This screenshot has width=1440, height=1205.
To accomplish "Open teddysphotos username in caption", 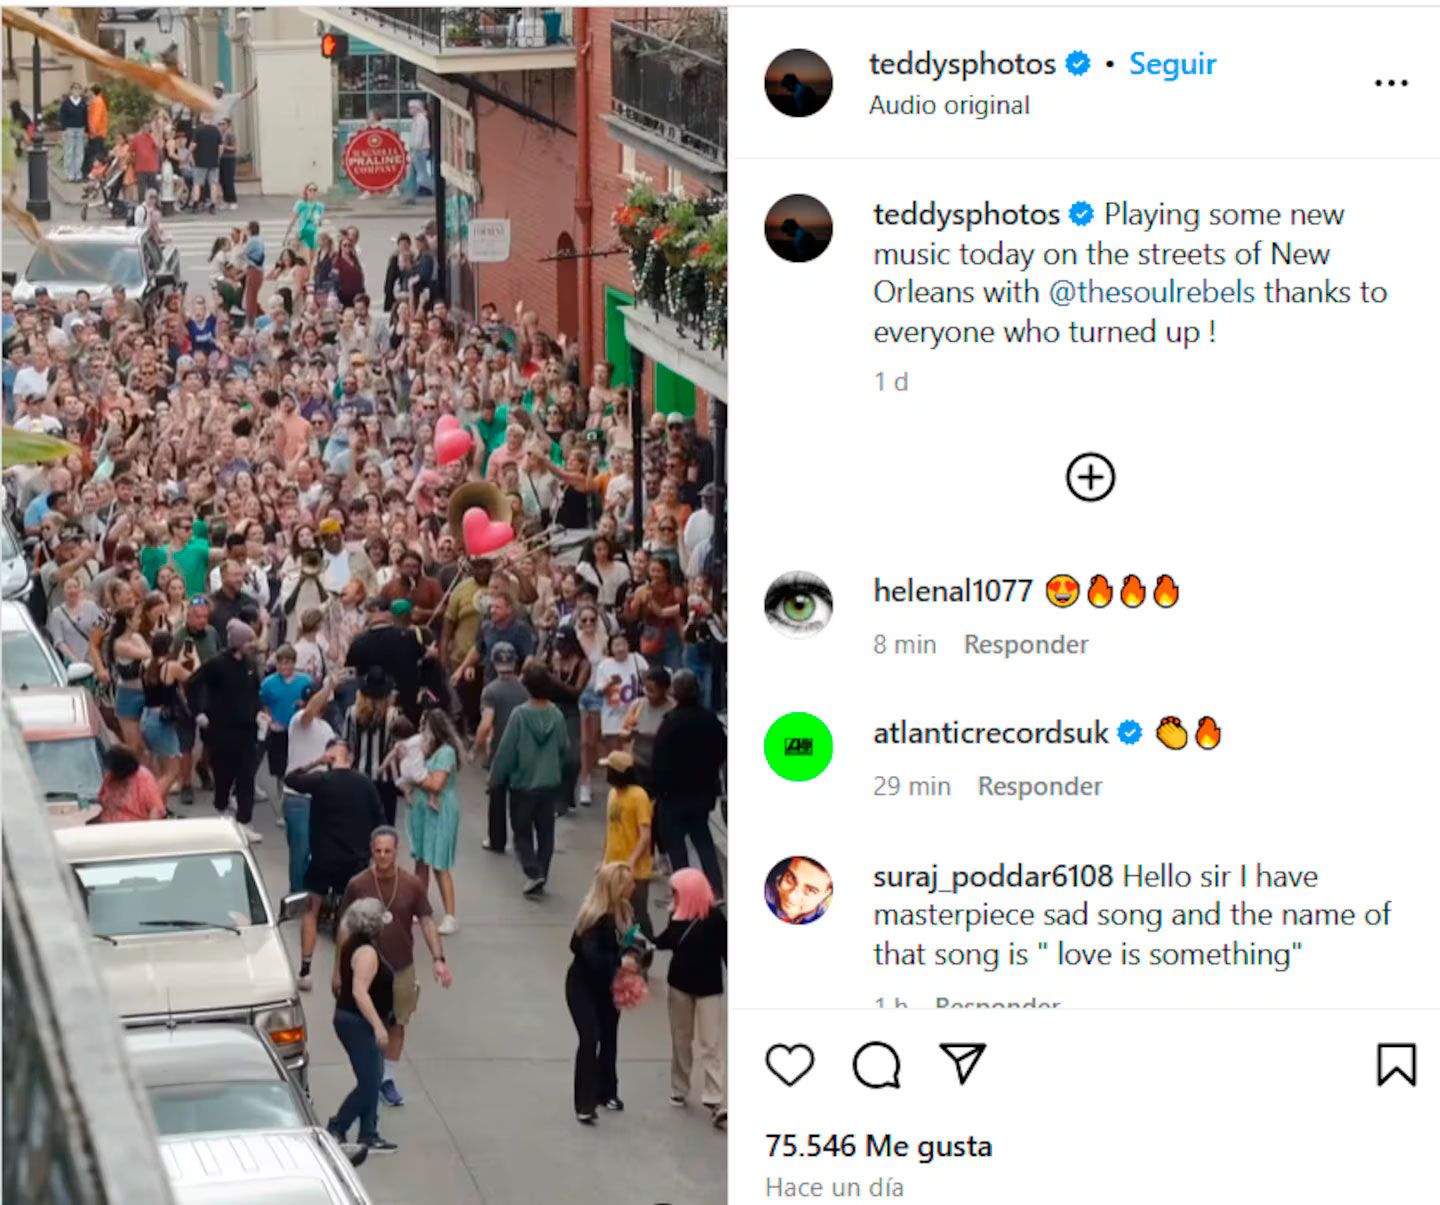I will click(966, 214).
